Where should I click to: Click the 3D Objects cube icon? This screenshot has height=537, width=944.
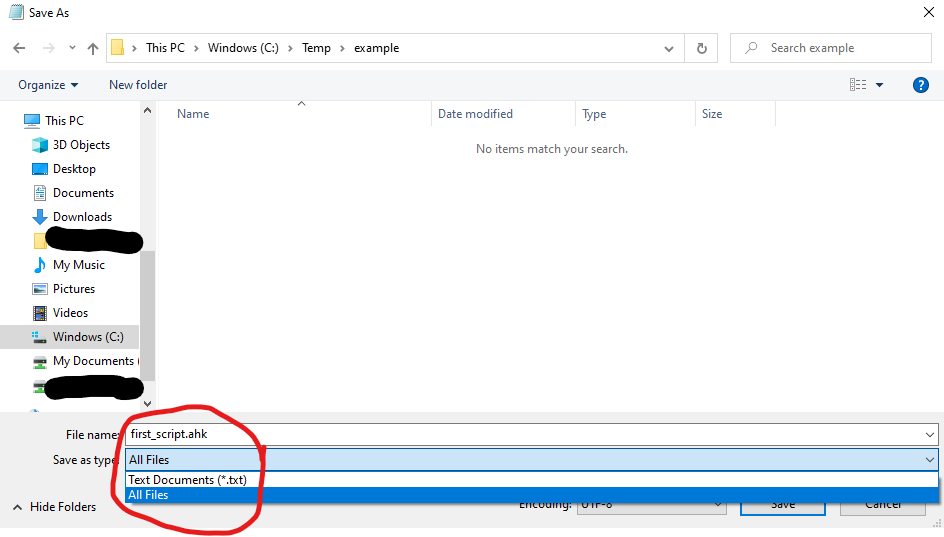[x=40, y=144]
